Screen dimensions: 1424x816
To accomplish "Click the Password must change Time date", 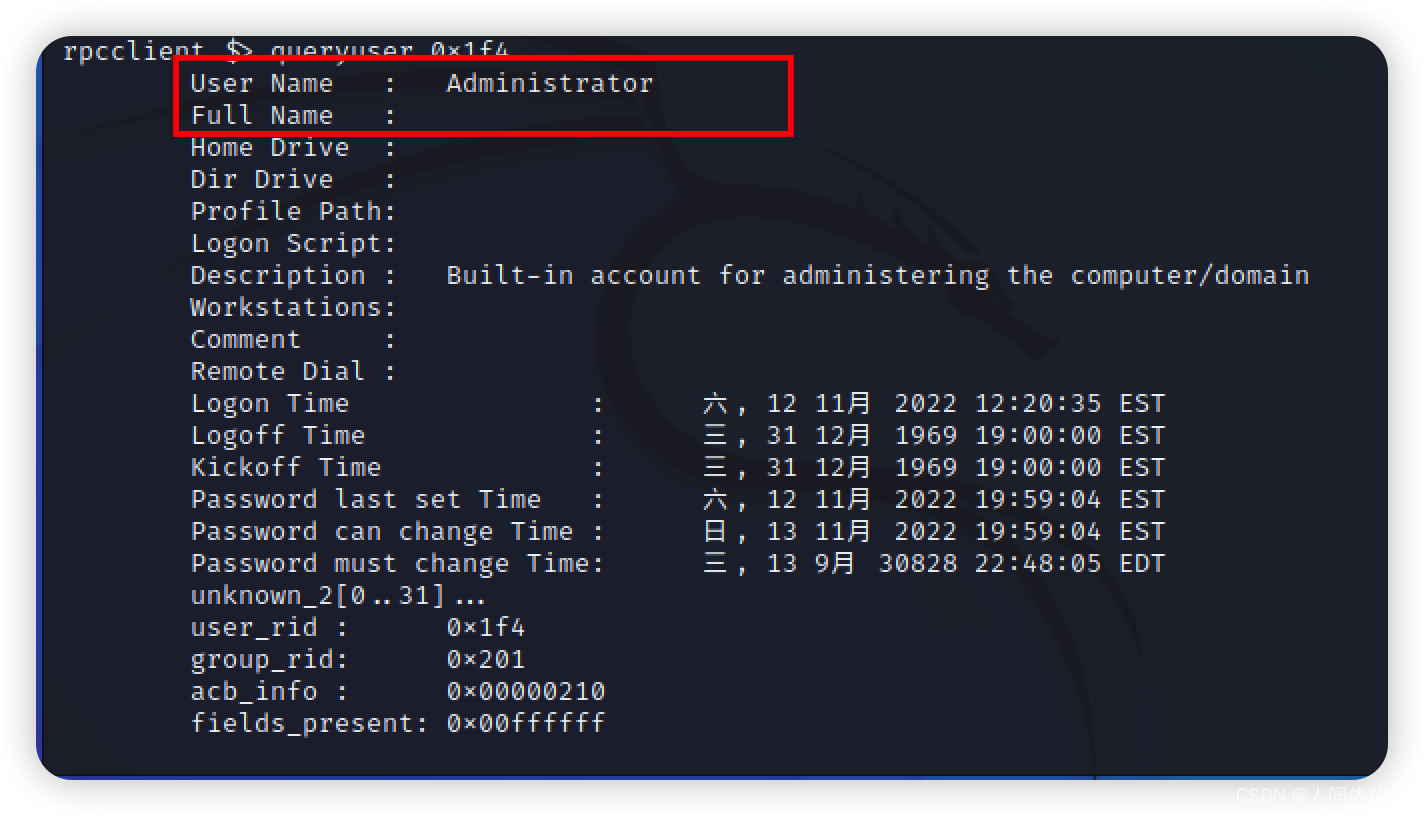I will pyautogui.click(x=933, y=563).
